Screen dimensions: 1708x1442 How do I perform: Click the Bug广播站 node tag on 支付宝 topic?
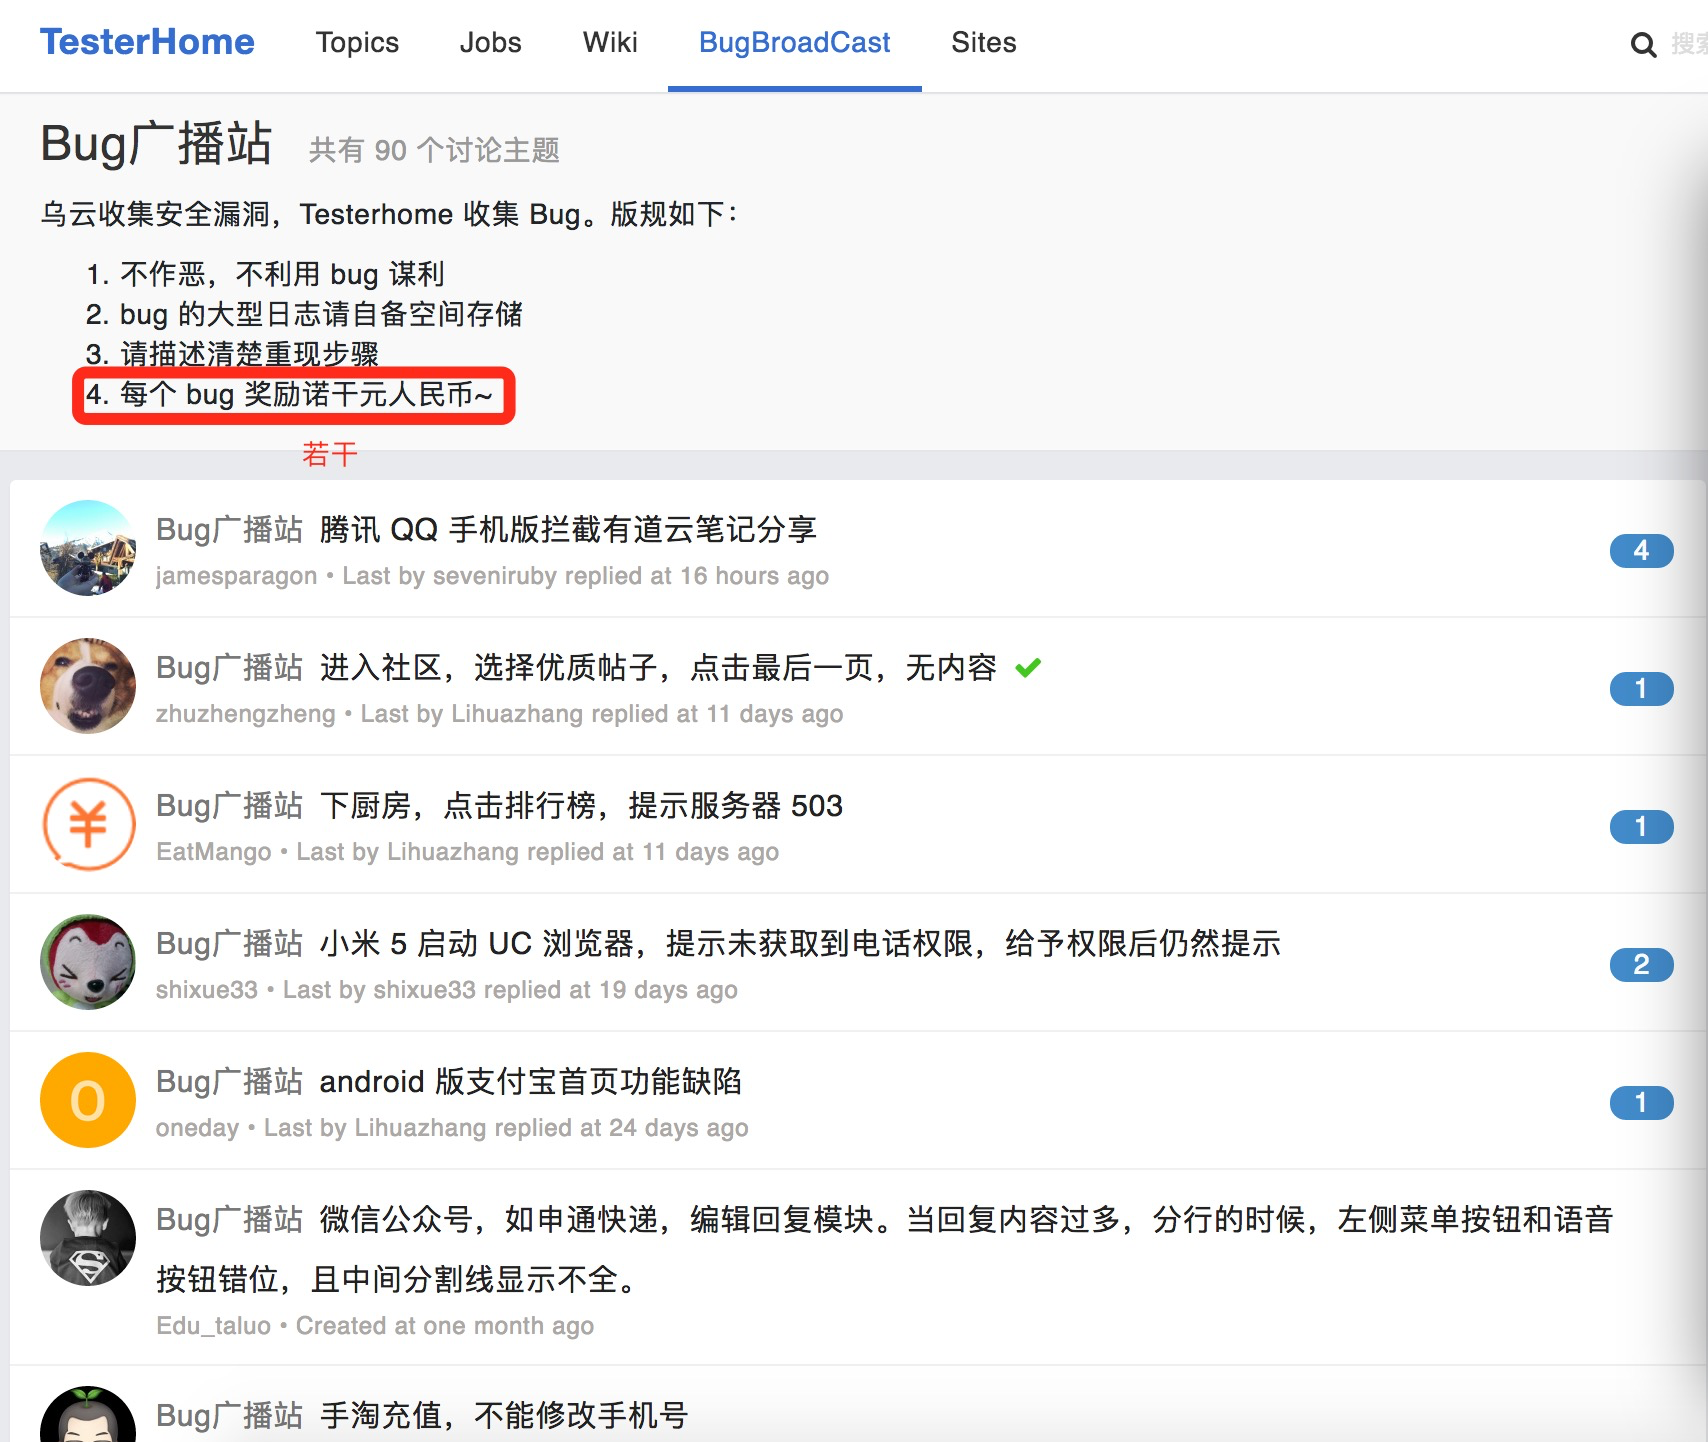point(229,1081)
